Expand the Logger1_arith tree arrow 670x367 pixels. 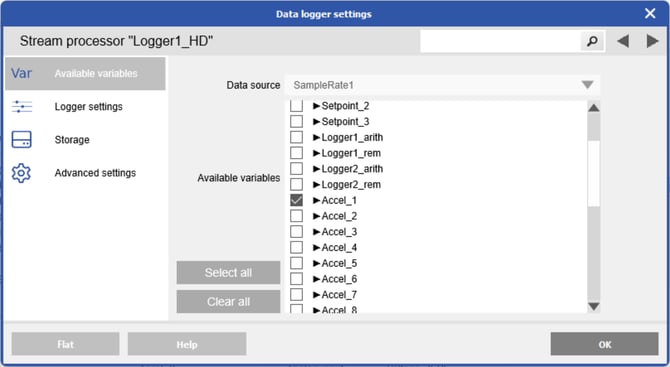[x=317, y=137]
